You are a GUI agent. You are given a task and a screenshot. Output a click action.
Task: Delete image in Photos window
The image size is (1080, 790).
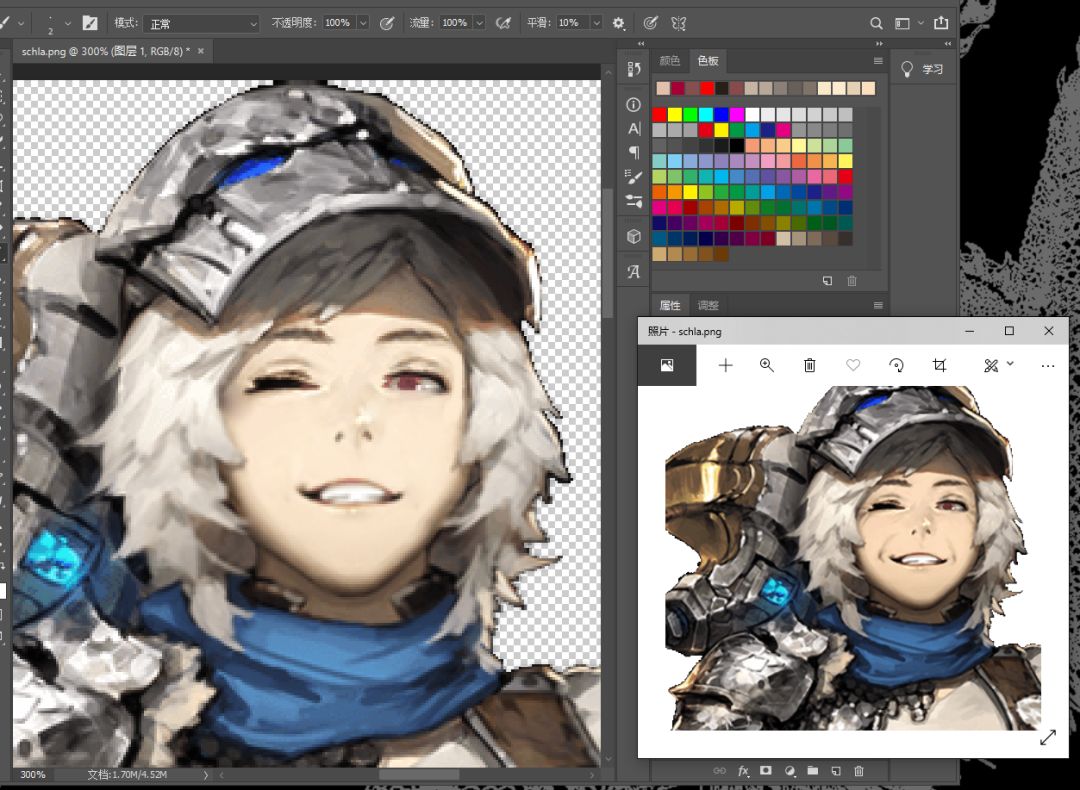click(810, 365)
